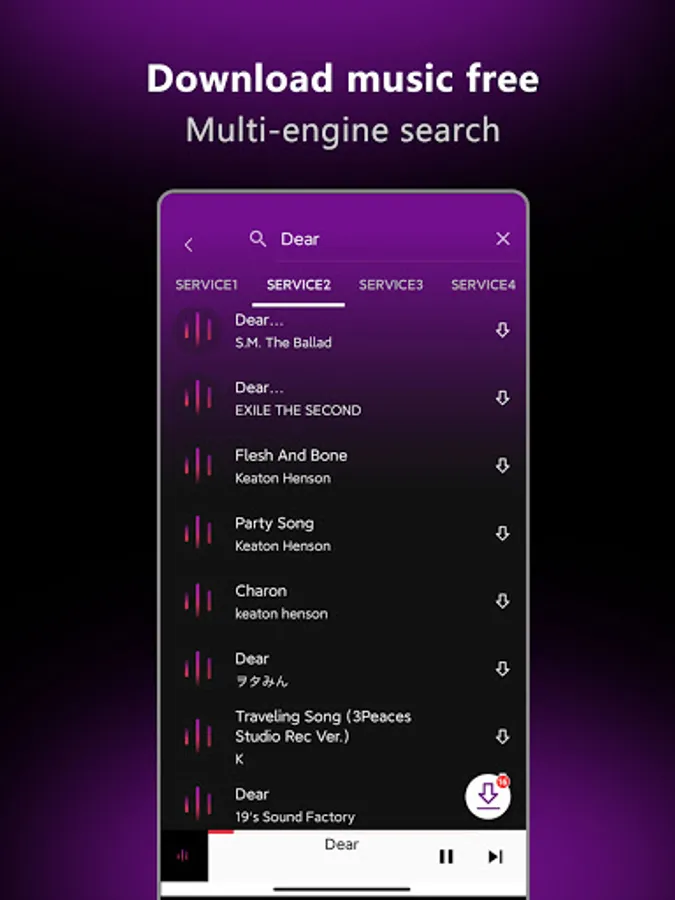This screenshot has height=900, width=675.
Task: Click the magnifier search icon
Action: tap(258, 239)
